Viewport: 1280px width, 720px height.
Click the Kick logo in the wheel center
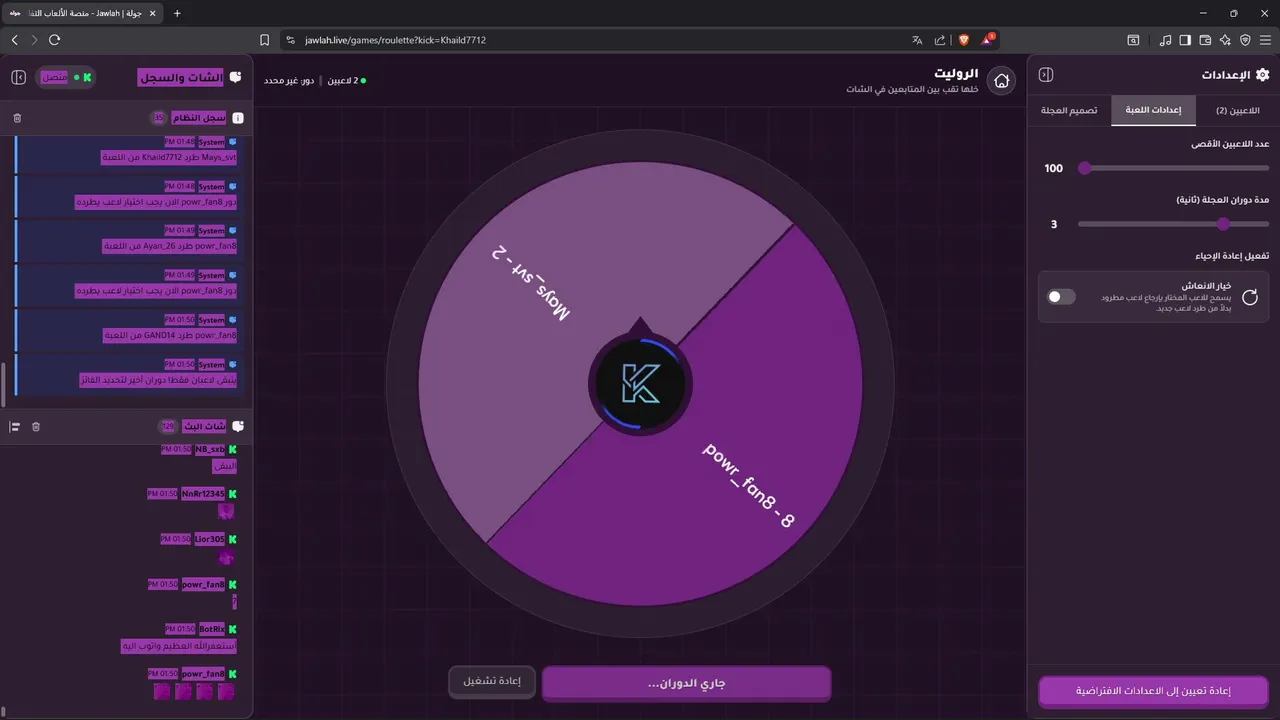639,384
